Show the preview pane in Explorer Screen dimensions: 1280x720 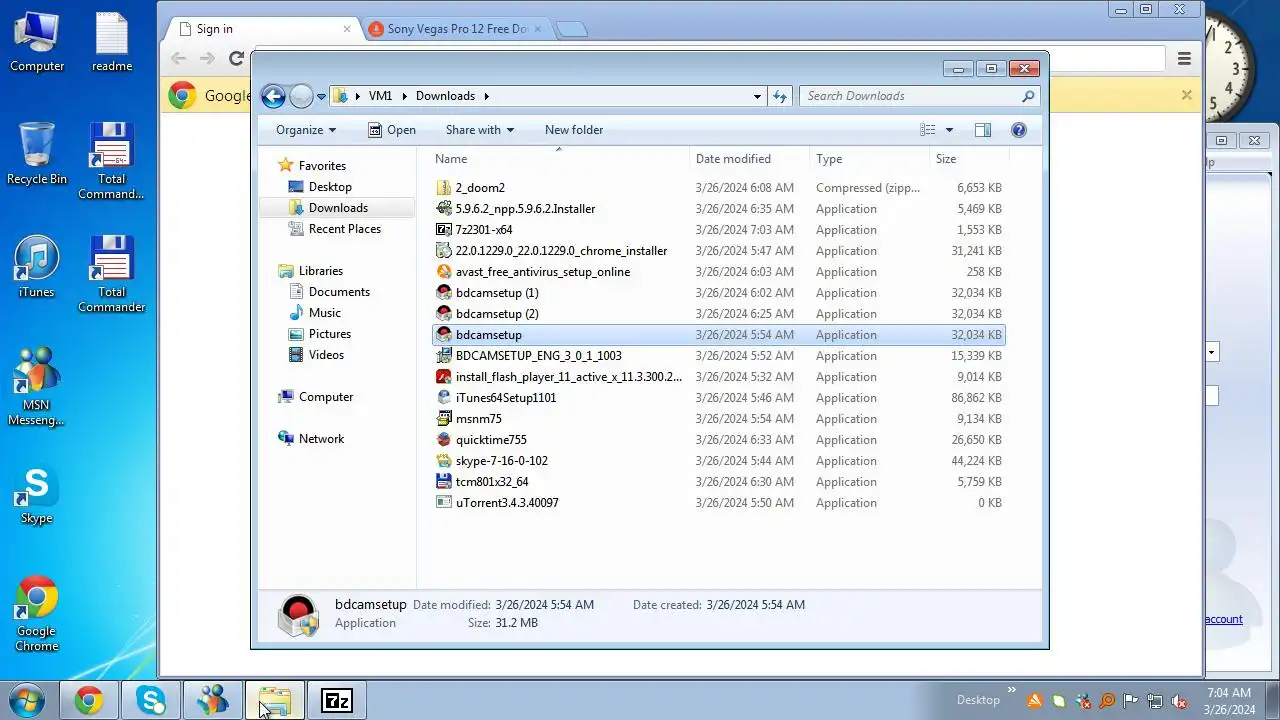pos(983,130)
